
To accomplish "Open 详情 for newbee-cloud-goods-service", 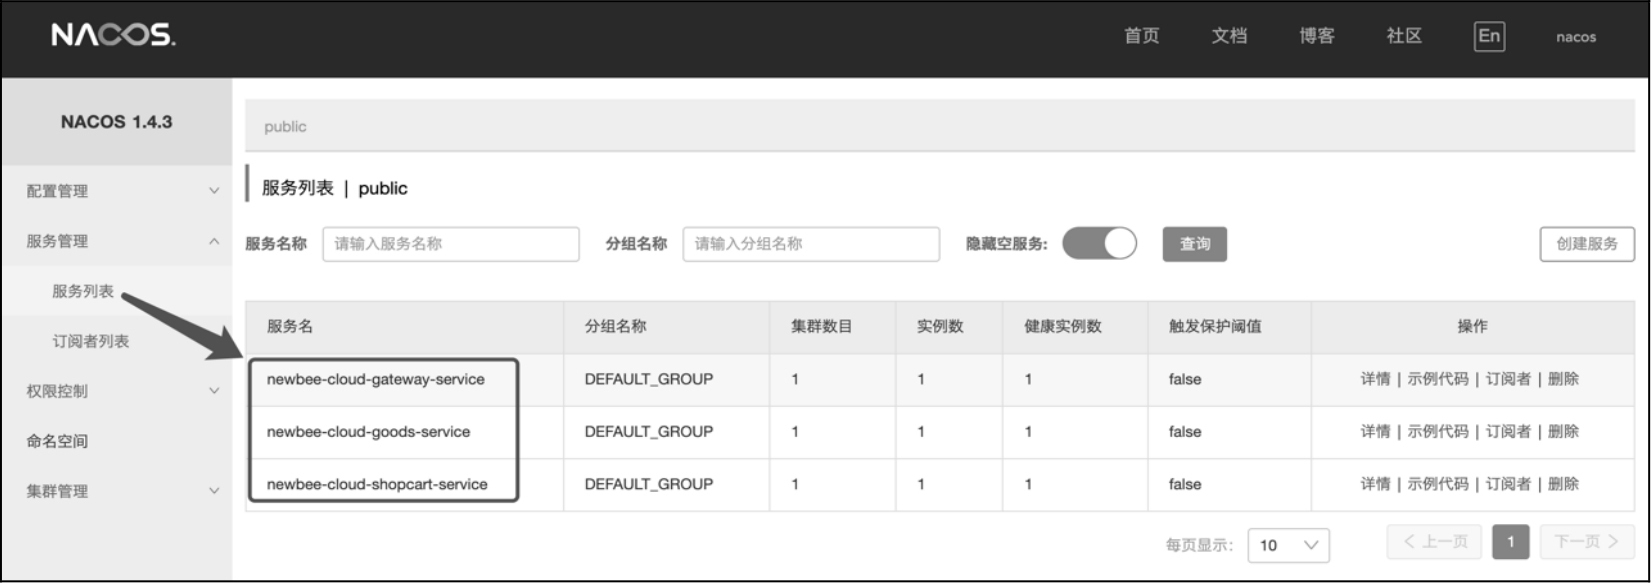I will point(1375,431).
